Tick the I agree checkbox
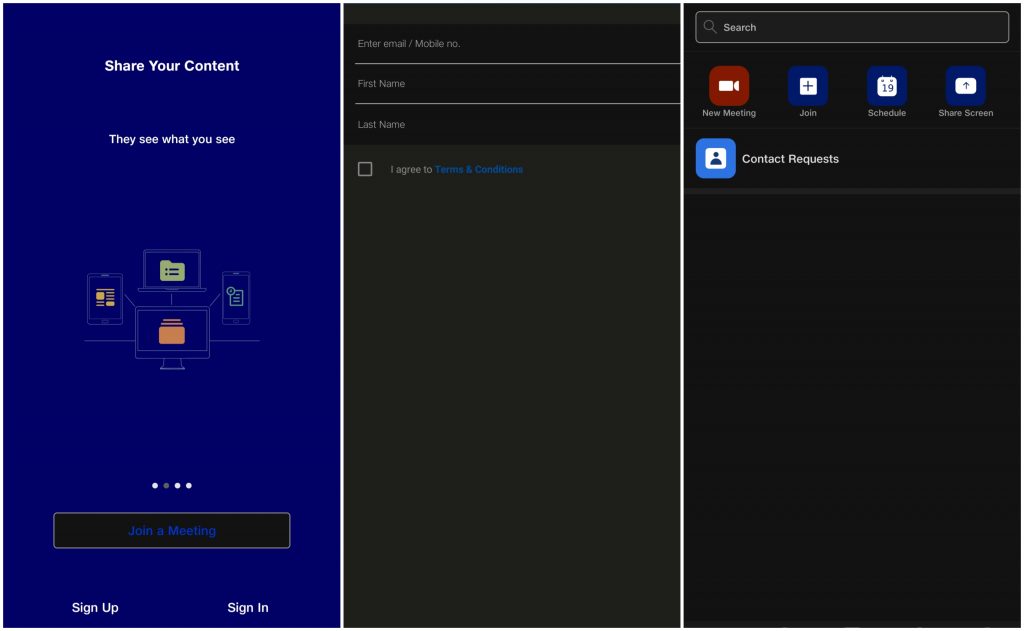 365,169
